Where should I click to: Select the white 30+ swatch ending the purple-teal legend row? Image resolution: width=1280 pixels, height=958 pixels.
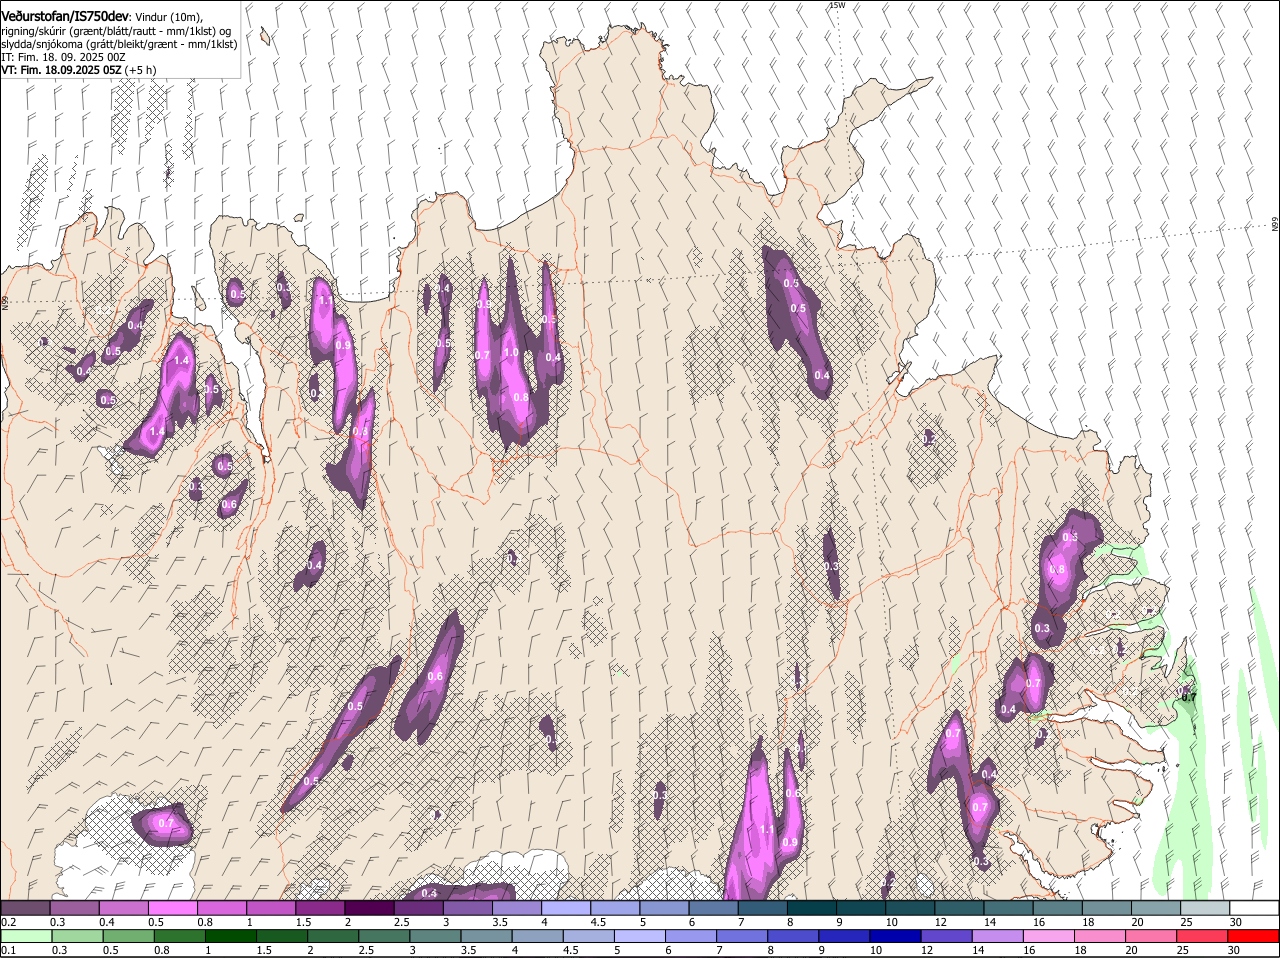(1255, 908)
